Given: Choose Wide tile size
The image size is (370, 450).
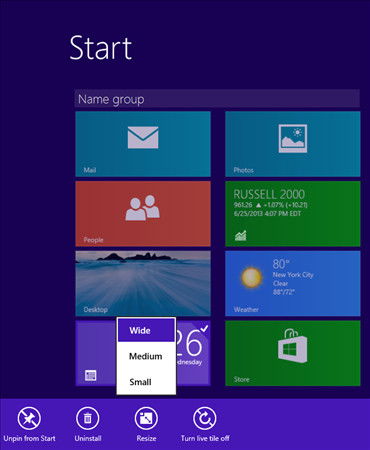Looking at the screenshot, I should pyautogui.click(x=146, y=330).
